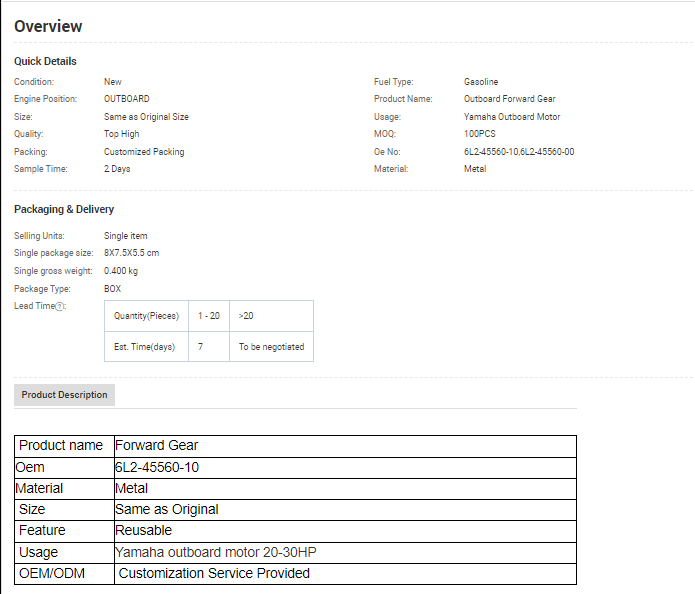Open the Product Description tab
This screenshot has width=695, height=594.
[x=64, y=395]
